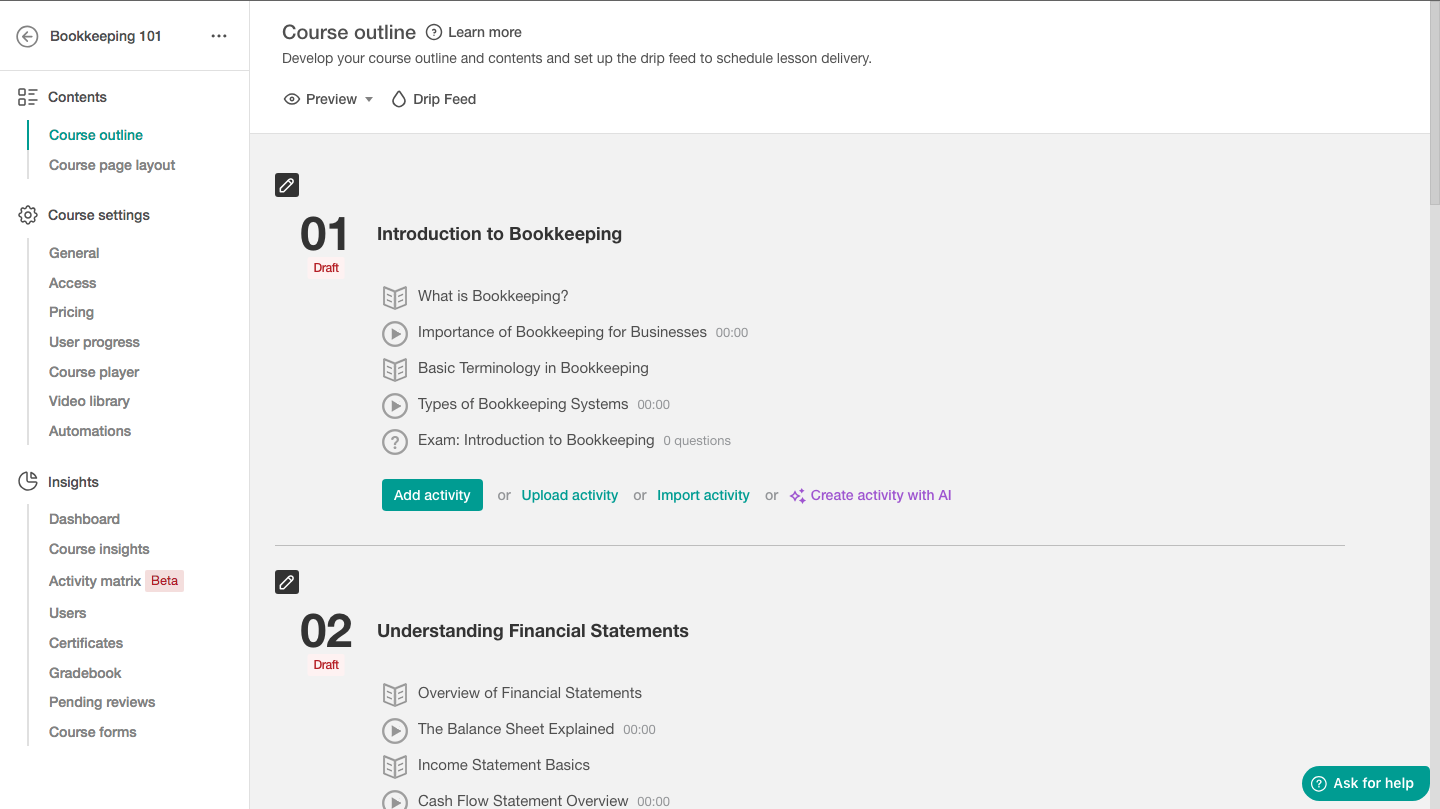Click the Insights chart icon in the sidebar
Screen dimensions: 1440x809
pyautogui.click(x=28, y=481)
